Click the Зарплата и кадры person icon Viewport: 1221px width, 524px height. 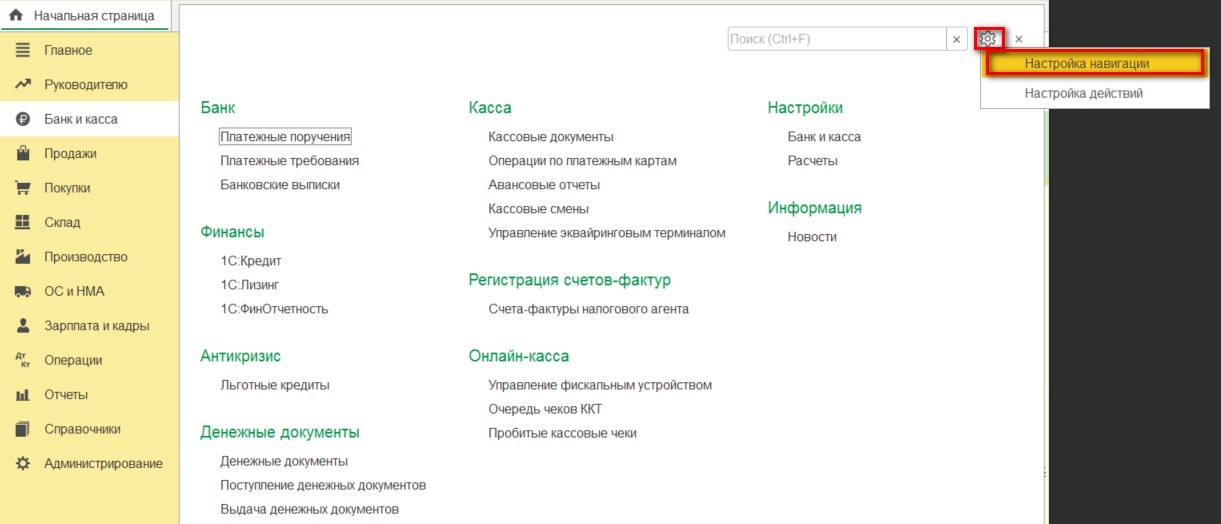[23, 325]
